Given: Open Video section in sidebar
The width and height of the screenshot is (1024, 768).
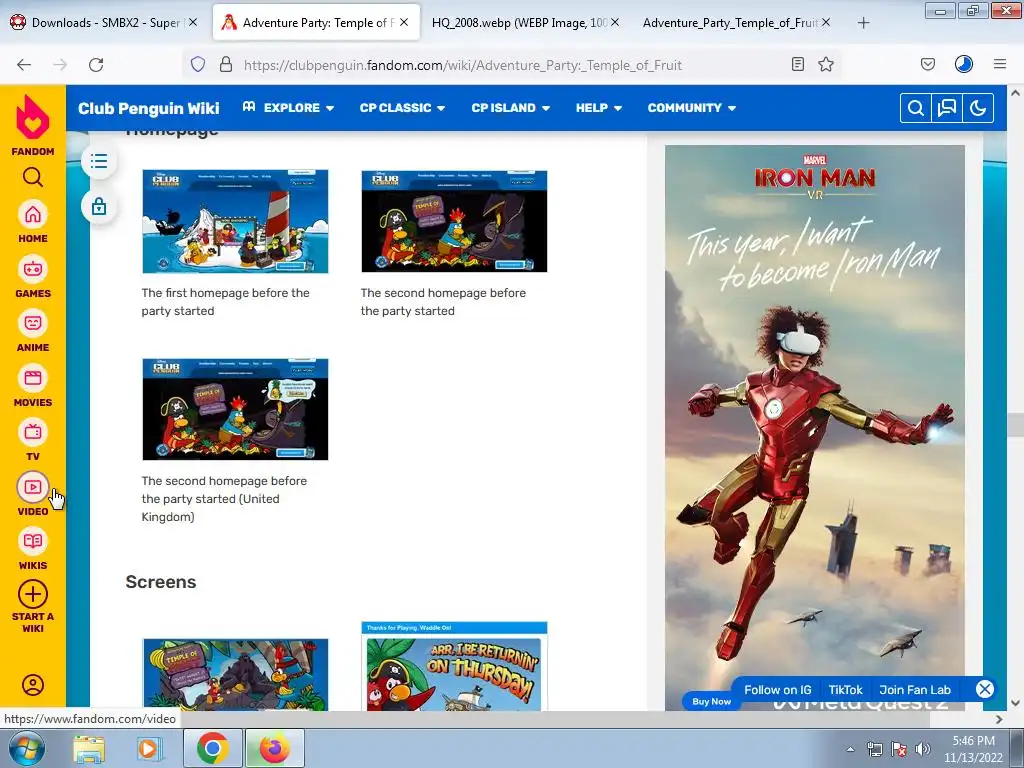Looking at the screenshot, I should pyautogui.click(x=33, y=487).
